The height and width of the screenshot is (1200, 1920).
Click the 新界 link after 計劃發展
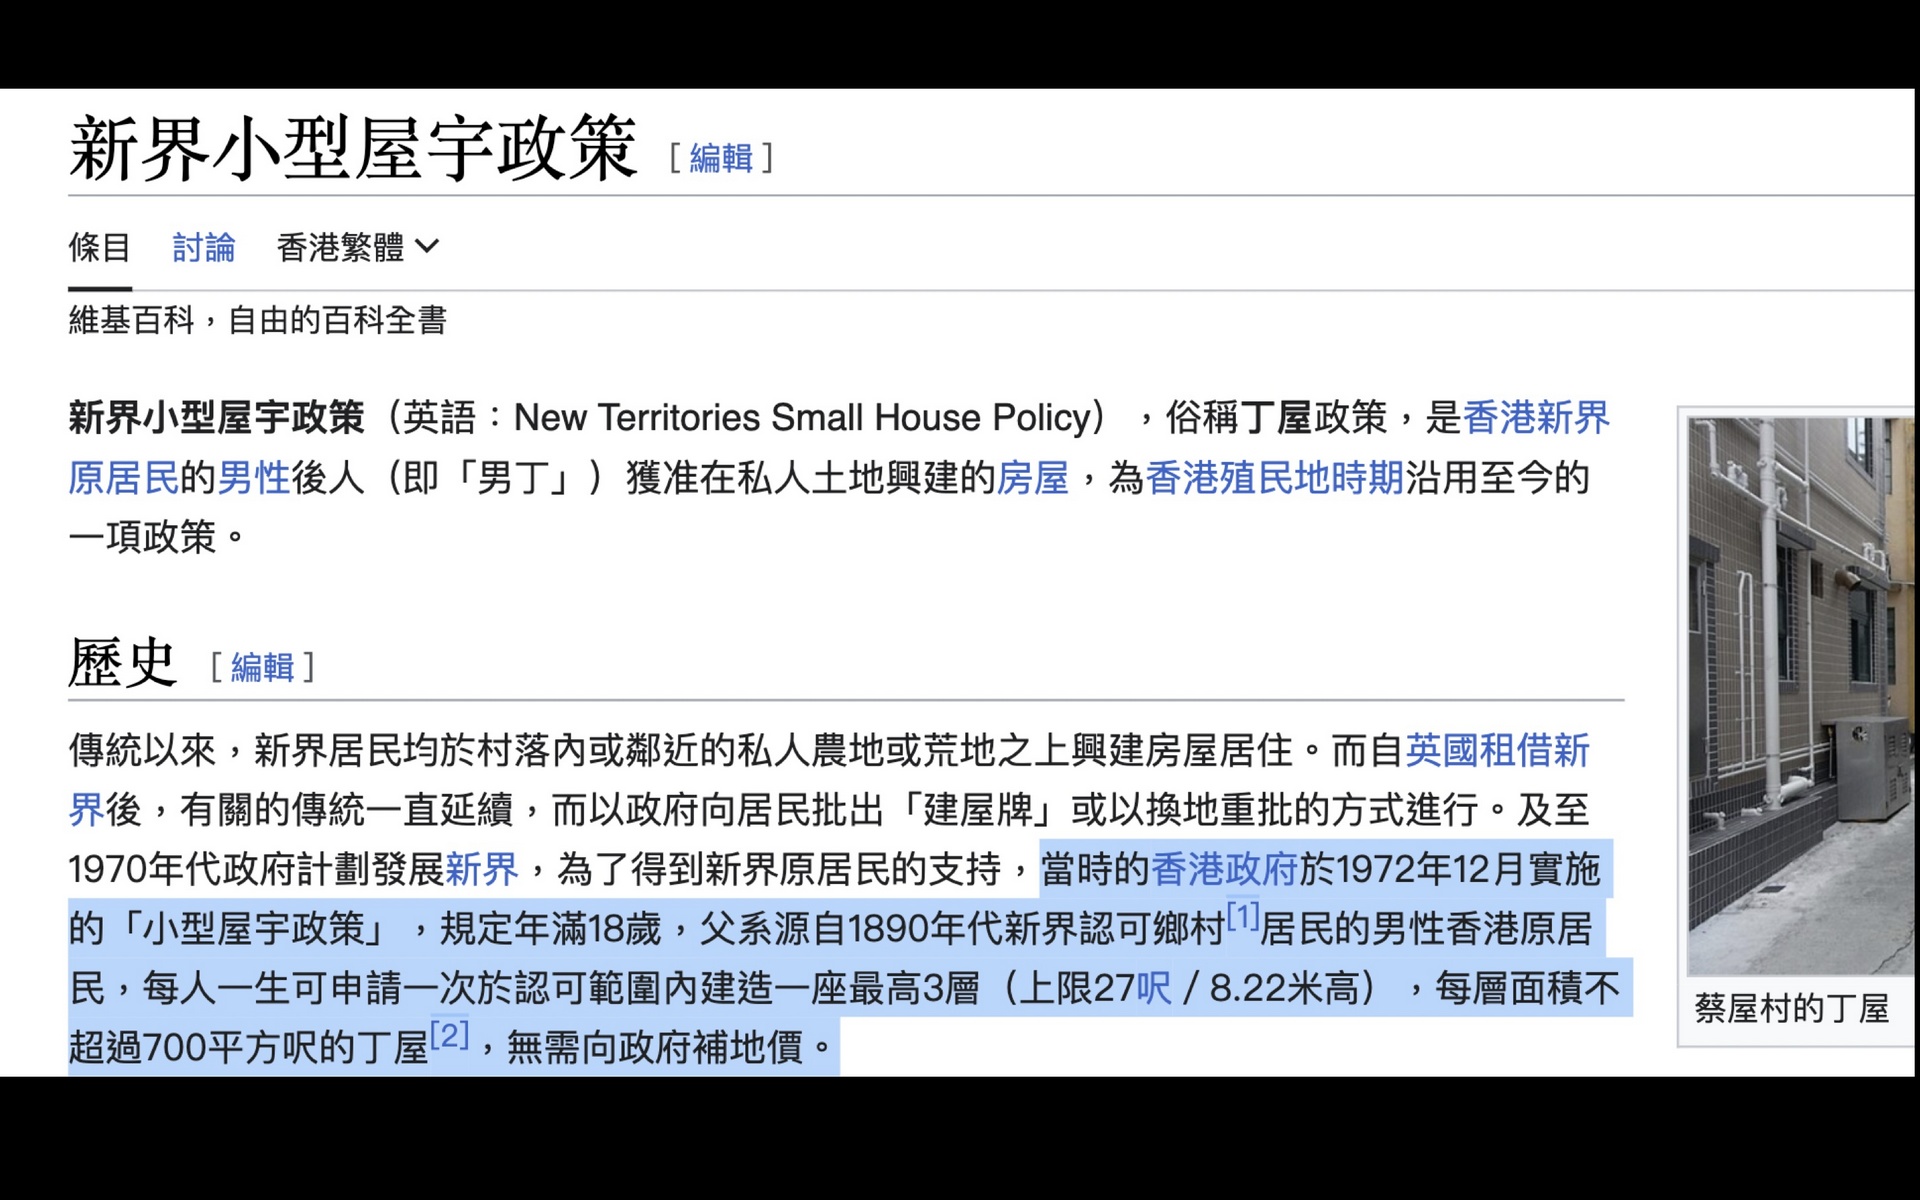pyautogui.click(x=481, y=869)
